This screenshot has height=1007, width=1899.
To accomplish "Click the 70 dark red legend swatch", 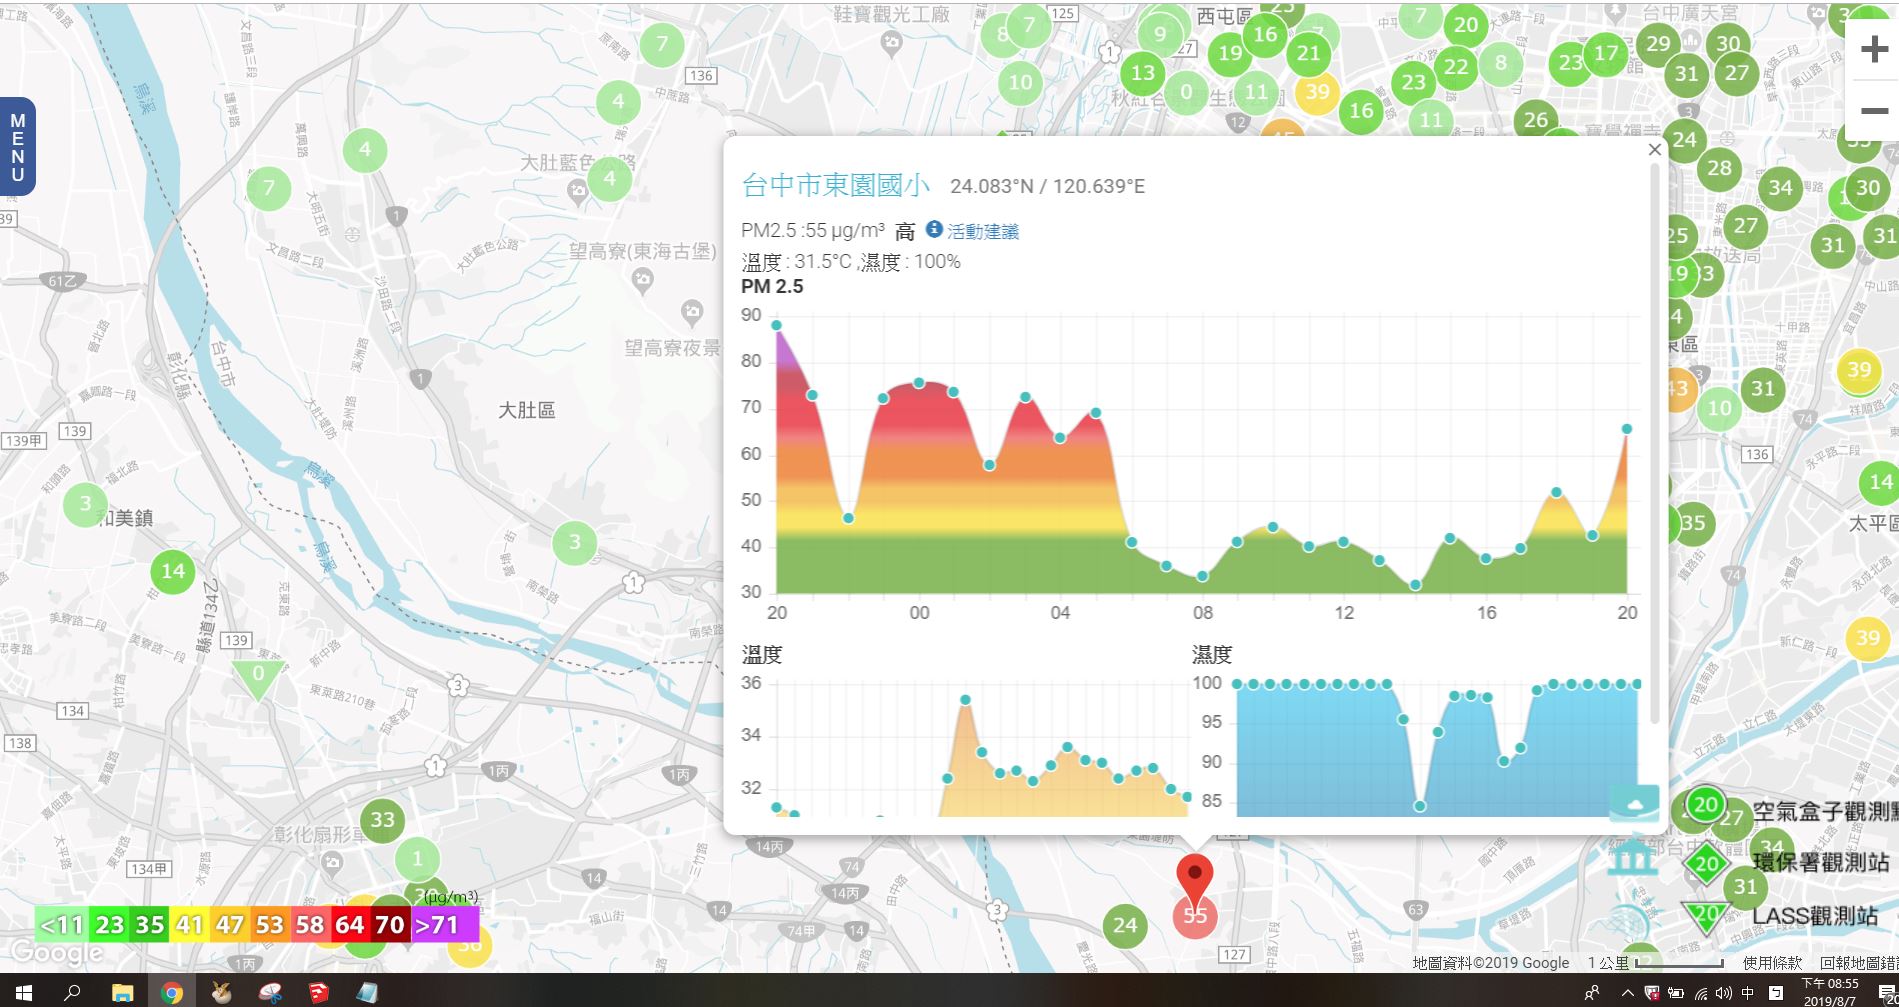I will tap(390, 925).
